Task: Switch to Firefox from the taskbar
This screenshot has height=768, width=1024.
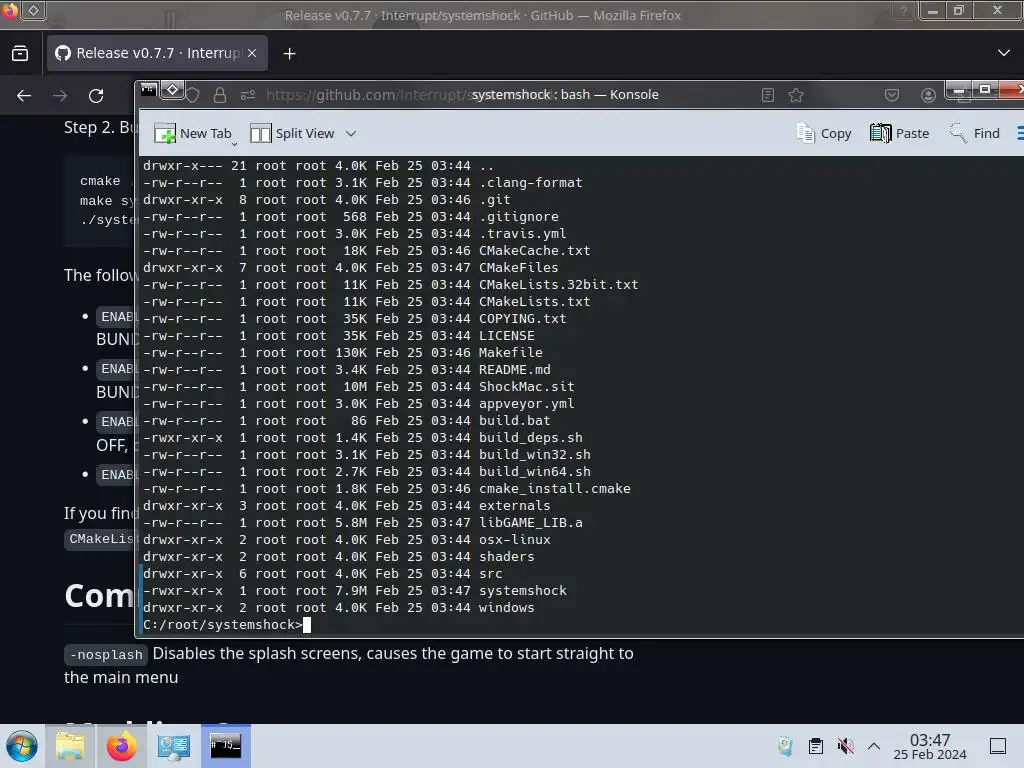Action: [121, 746]
